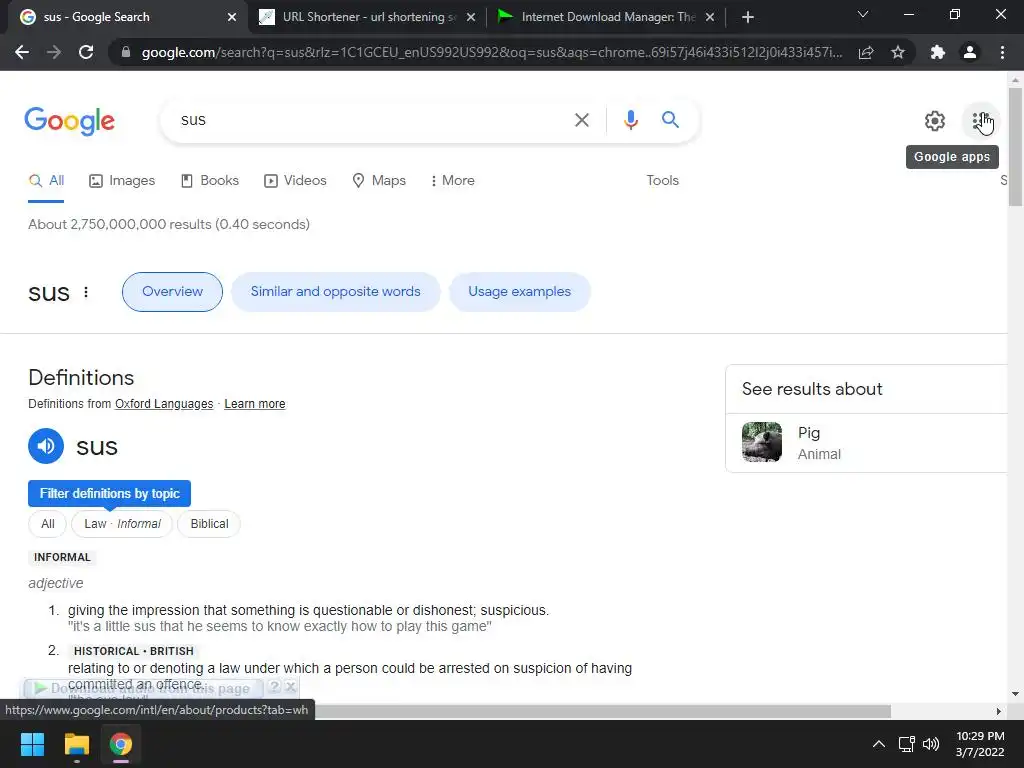Open the Learn more link
The height and width of the screenshot is (768, 1024).
tap(255, 404)
